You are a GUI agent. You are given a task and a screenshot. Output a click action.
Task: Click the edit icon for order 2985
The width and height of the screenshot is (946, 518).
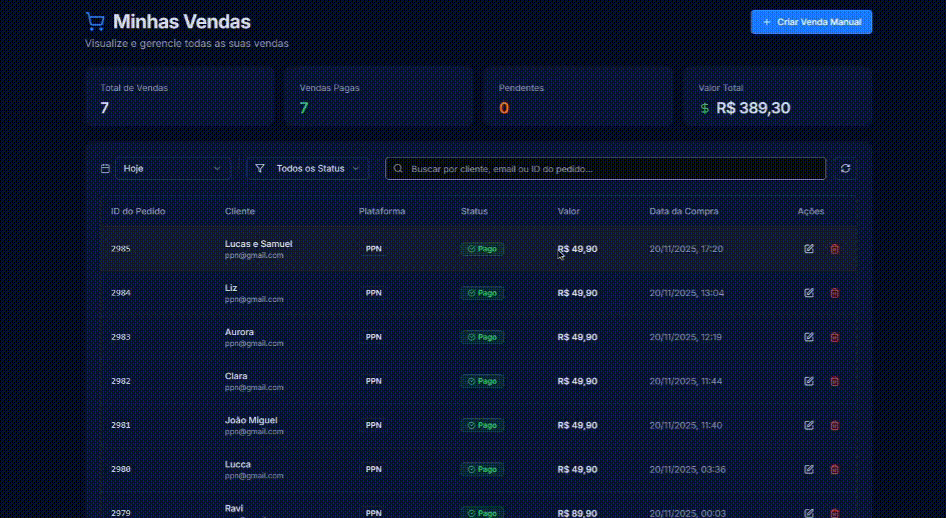click(x=809, y=249)
